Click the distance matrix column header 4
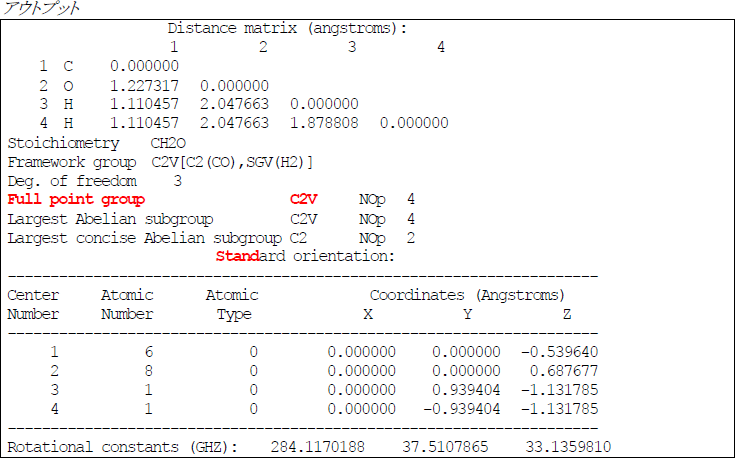735x458 pixels. (441, 47)
